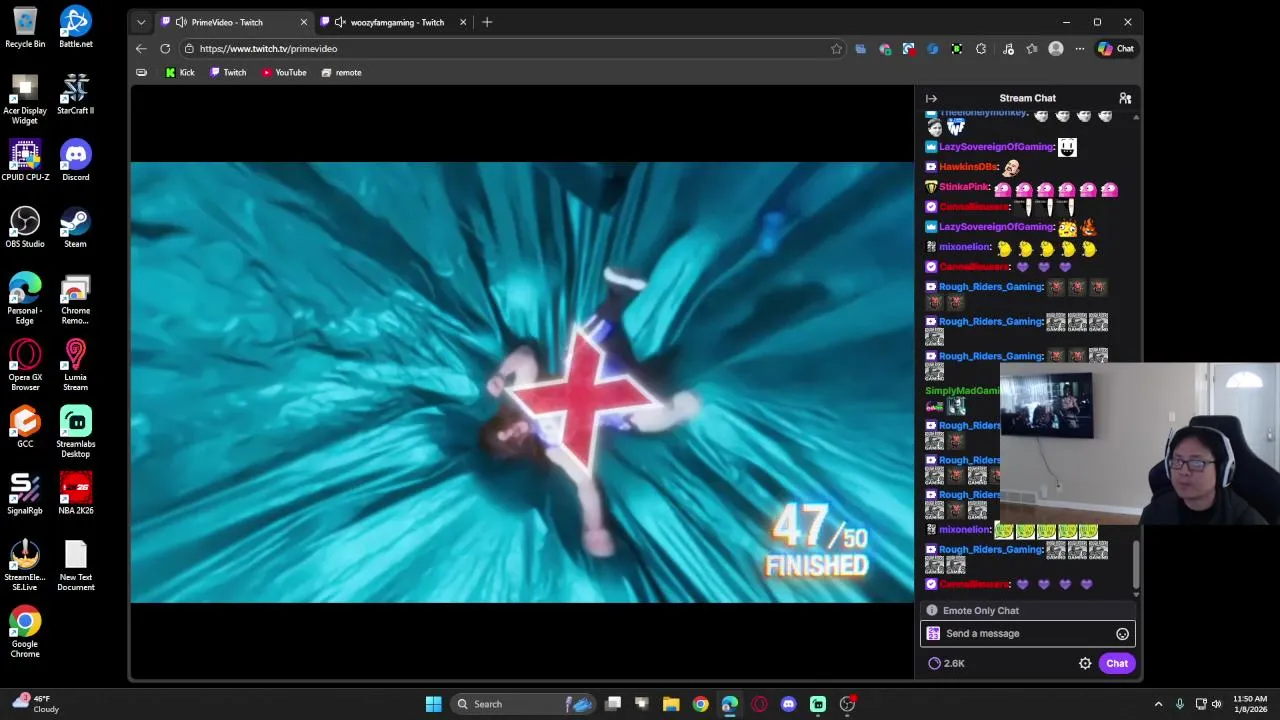Image resolution: width=1280 pixels, height=720 pixels.
Task: Open Discord desktop shortcut
Action: click(75, 161)
